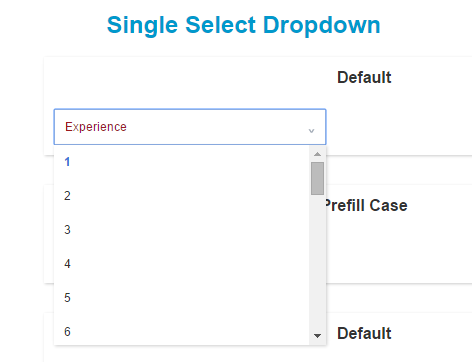Click the Prefill Case heading

366,205
